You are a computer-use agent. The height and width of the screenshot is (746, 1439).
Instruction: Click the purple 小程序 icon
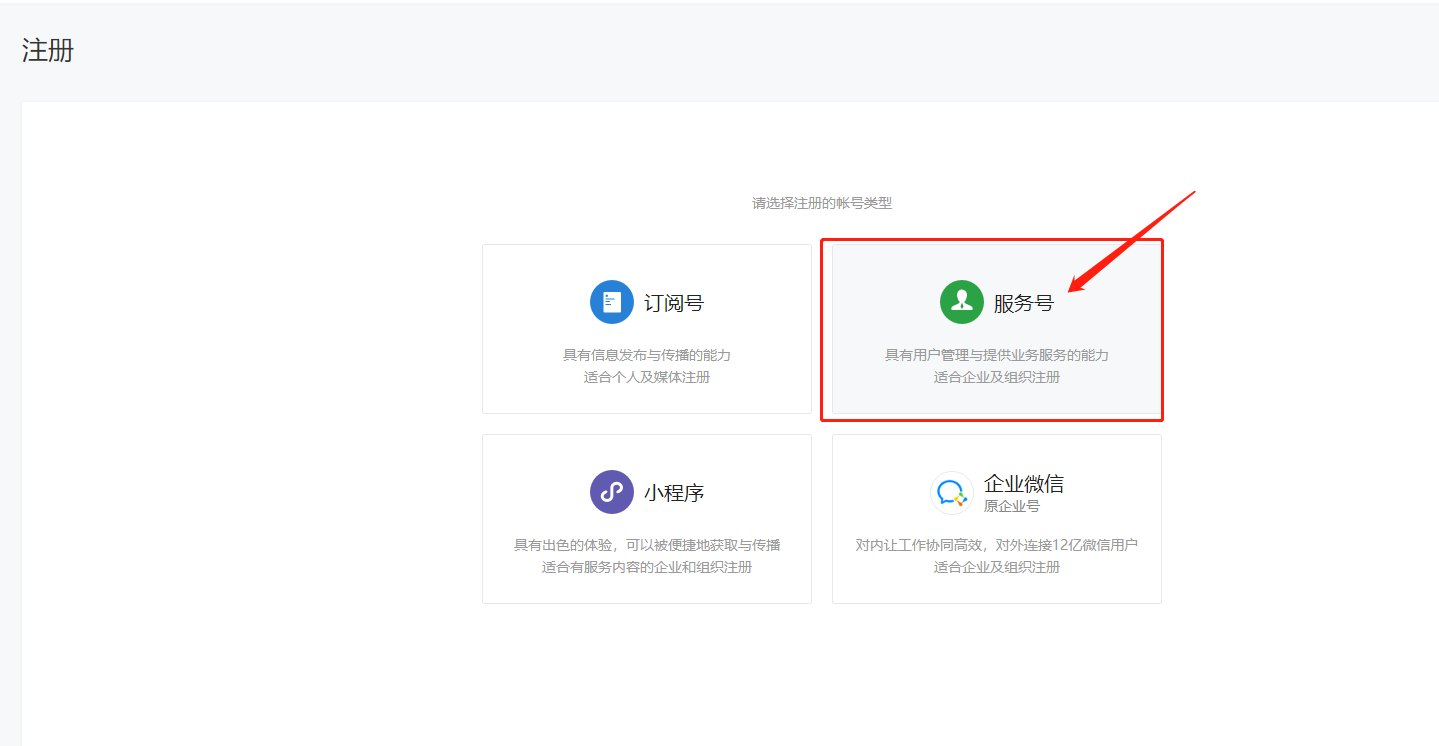coord(612,492)
